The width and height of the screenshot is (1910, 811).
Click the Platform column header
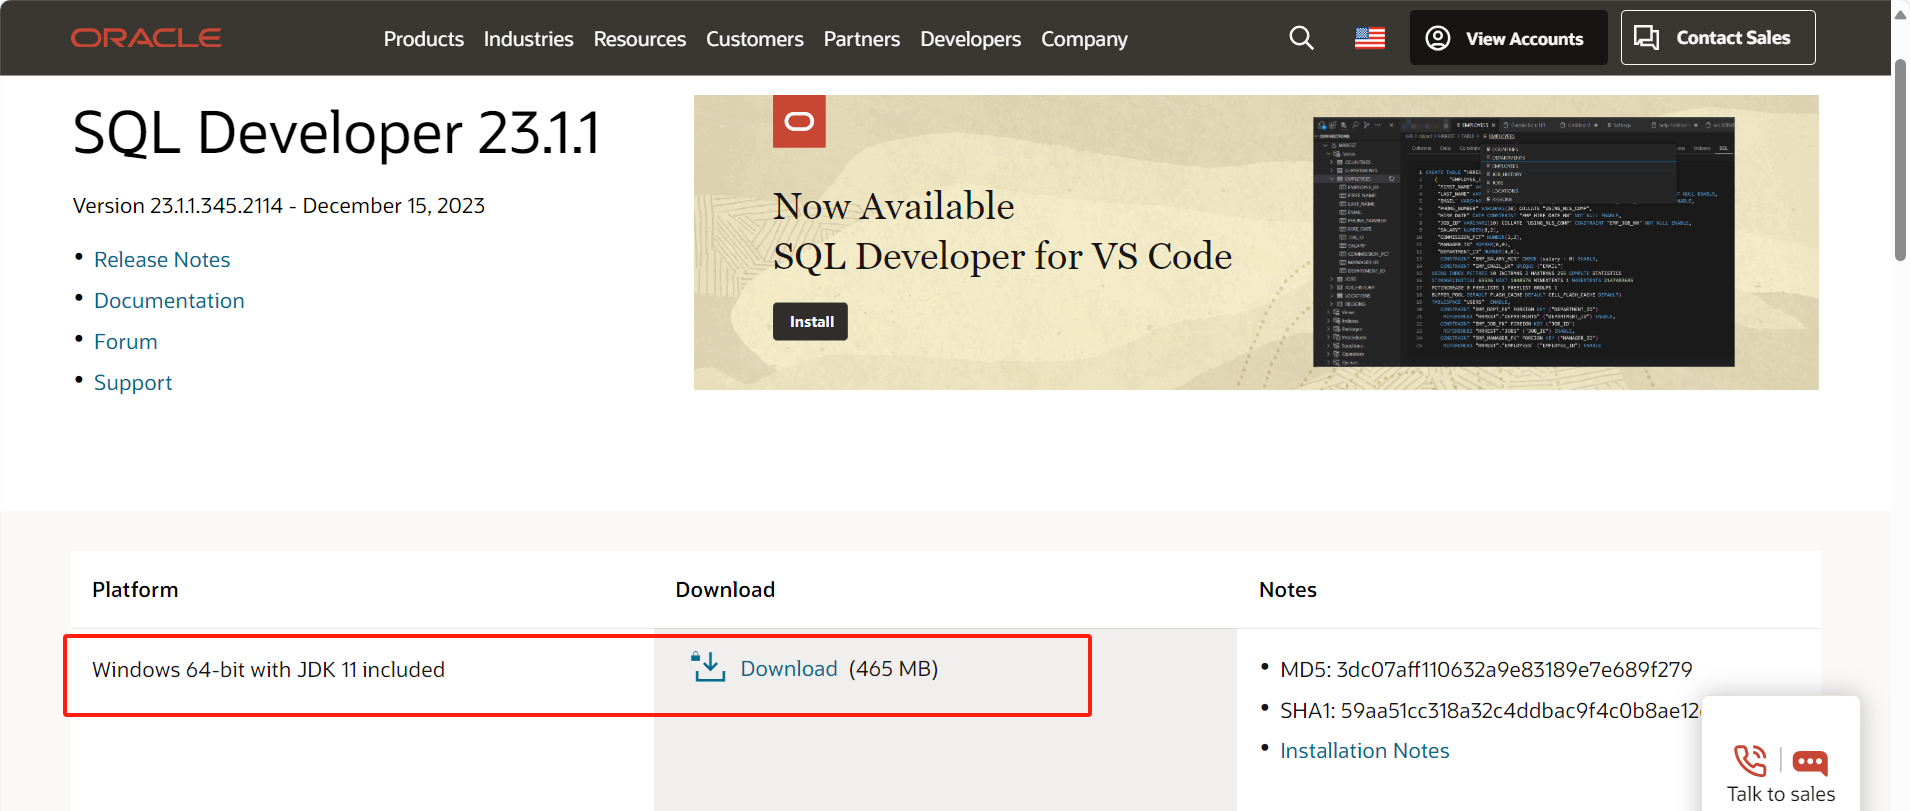coord(135,590)
